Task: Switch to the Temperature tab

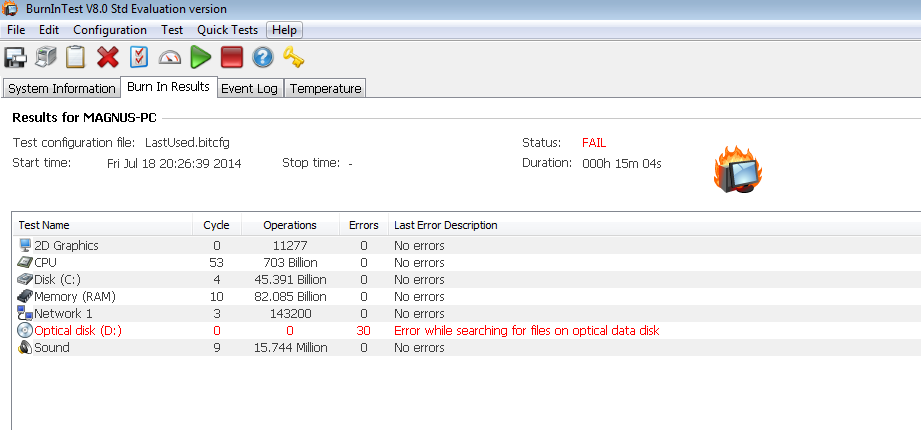Action: pos(325,89)
